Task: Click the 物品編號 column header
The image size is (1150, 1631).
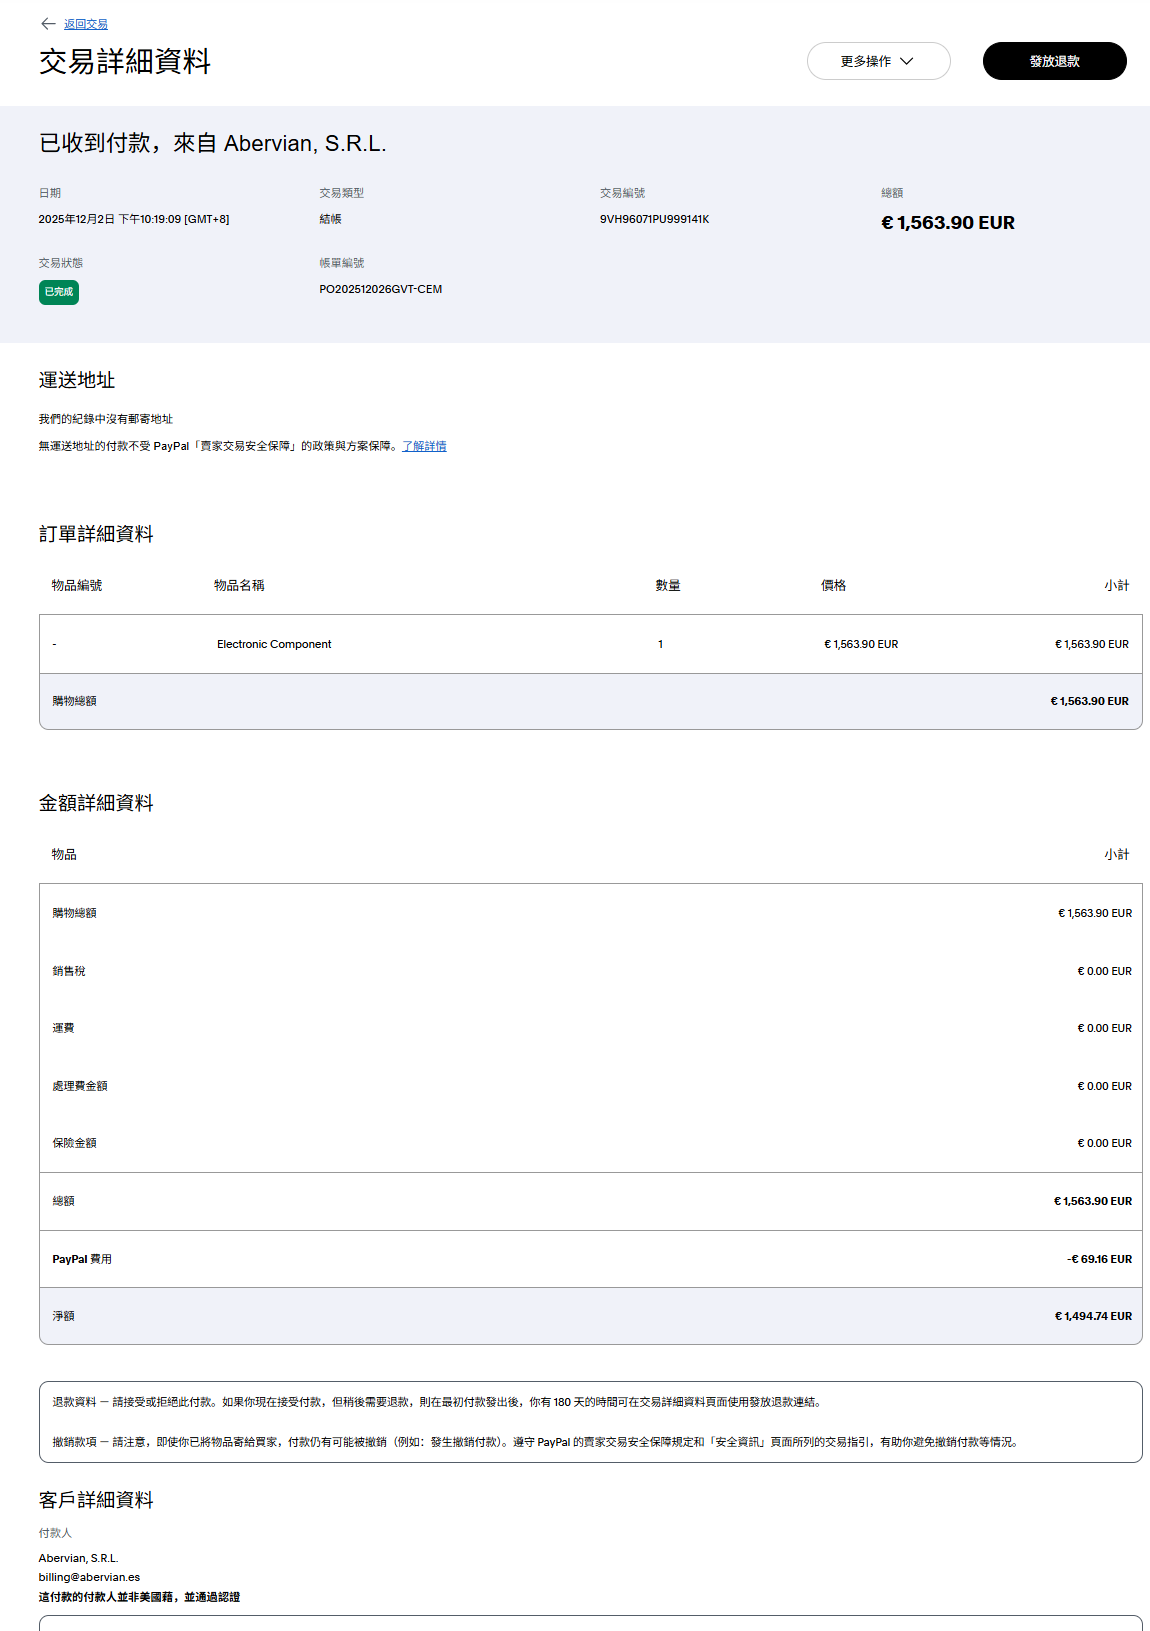Action: pos(77,585)
